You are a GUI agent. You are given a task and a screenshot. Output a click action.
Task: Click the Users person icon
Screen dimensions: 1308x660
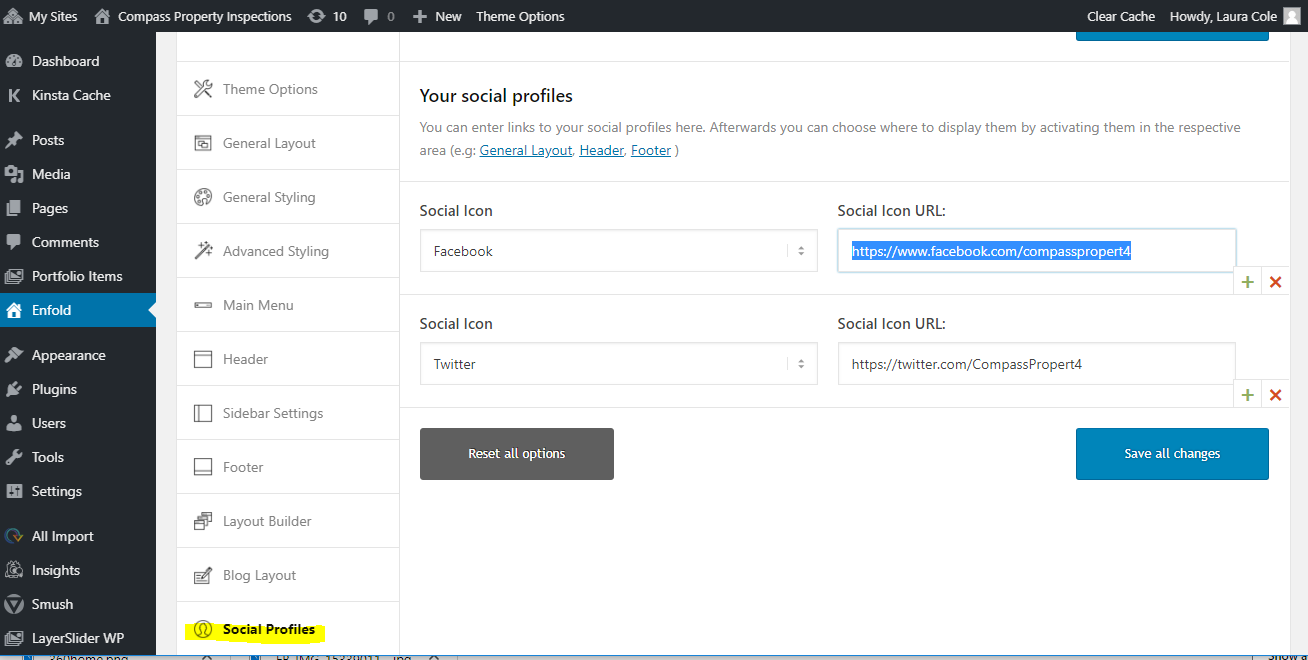pyautogui.click(x=14, y=423)
